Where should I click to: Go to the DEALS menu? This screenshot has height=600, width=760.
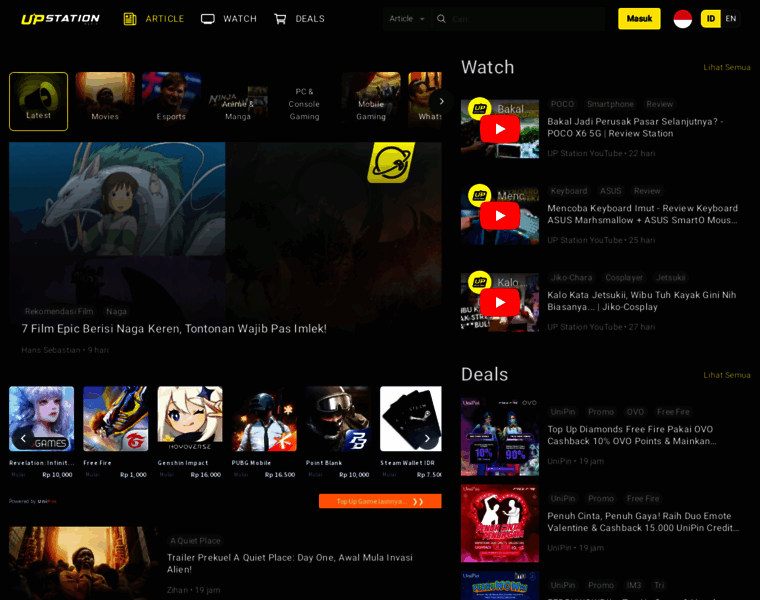tap(310, 19)
